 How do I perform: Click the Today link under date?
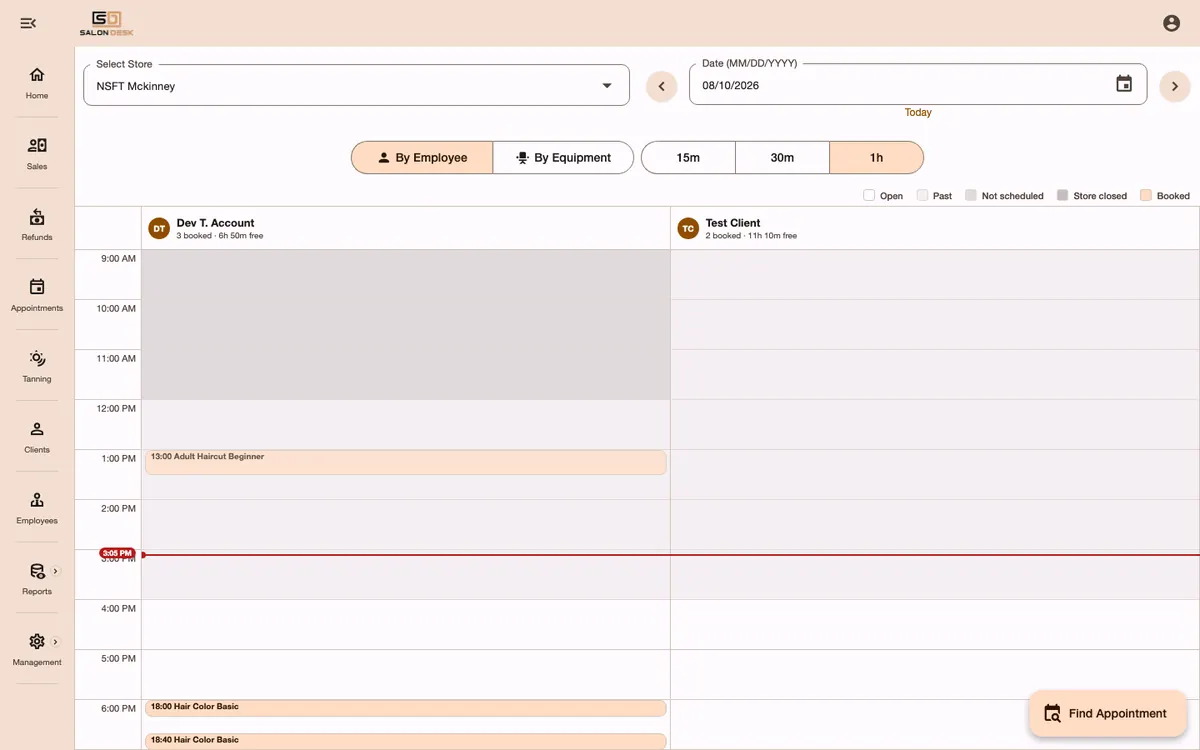[x=918, y=112]
